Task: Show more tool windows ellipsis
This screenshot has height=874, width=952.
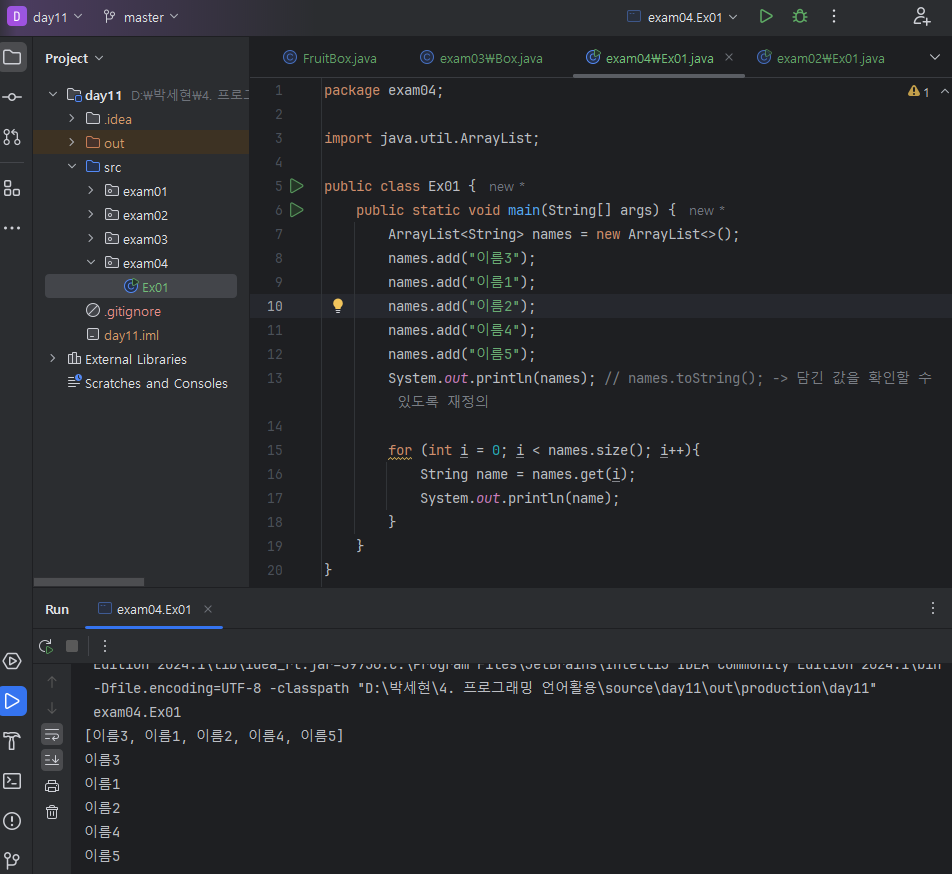Action: click(13, 228)
